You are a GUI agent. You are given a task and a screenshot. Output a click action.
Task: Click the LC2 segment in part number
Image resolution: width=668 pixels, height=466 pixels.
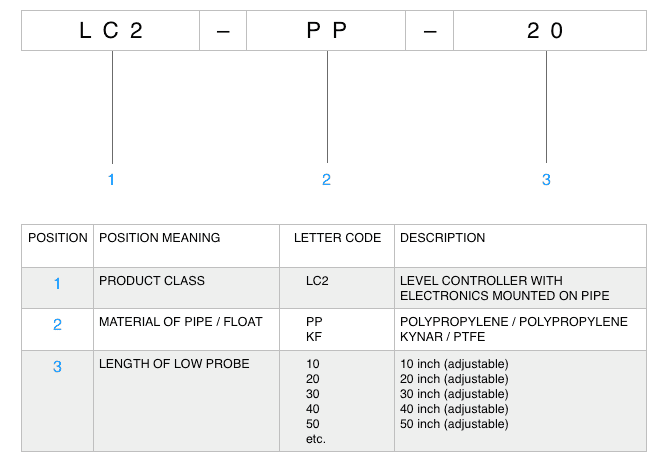pyautogui.click(x=110, y=31)
